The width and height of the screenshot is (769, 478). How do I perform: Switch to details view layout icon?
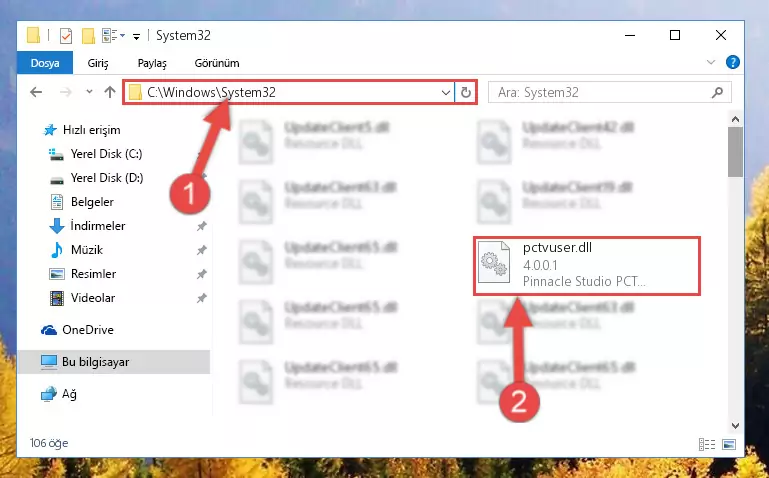tap(707, 444)
